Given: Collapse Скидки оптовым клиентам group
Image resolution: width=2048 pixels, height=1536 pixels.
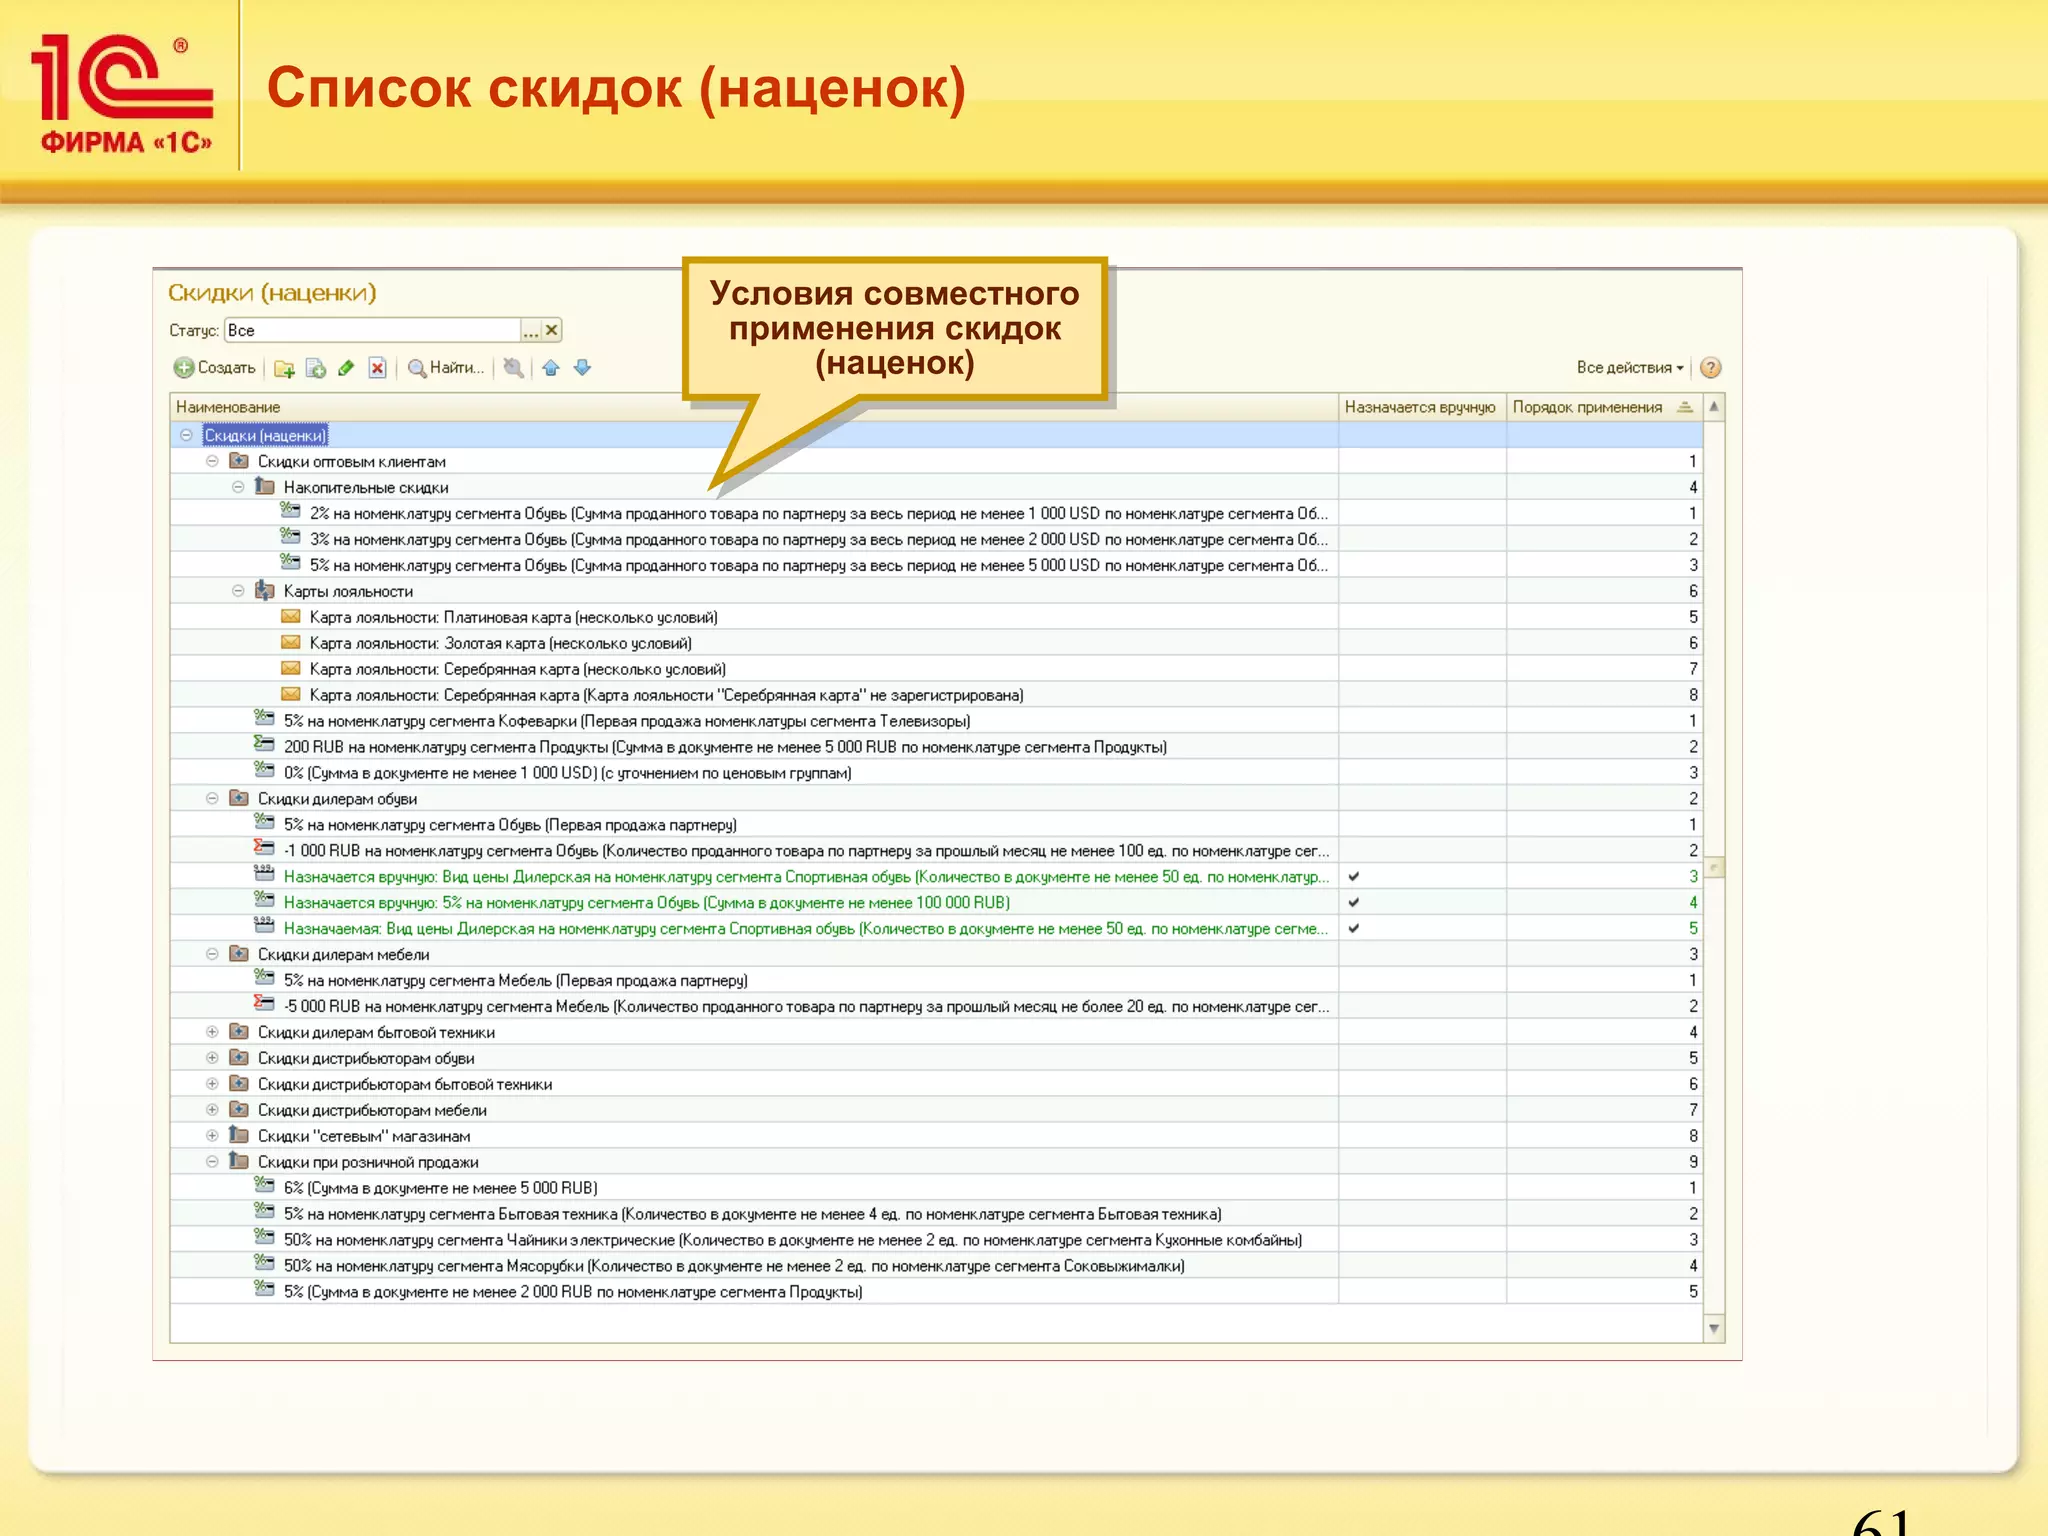Looking at the screenshot, I should [212, 461].
